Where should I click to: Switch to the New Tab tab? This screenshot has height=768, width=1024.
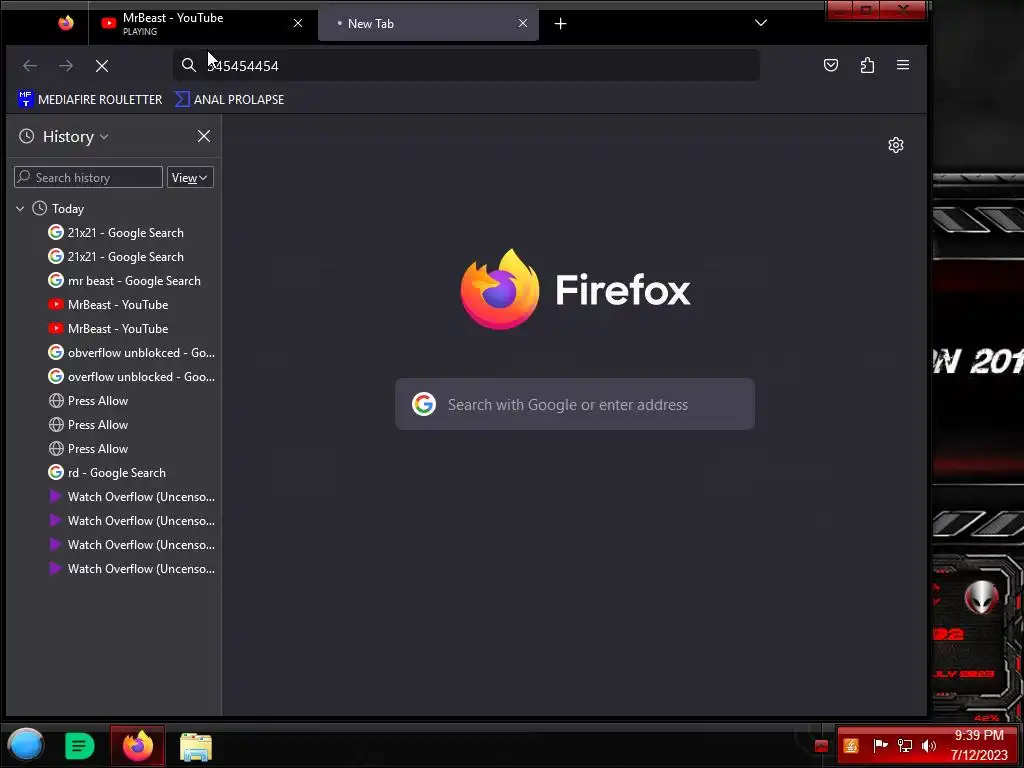[x=428, y=24]
